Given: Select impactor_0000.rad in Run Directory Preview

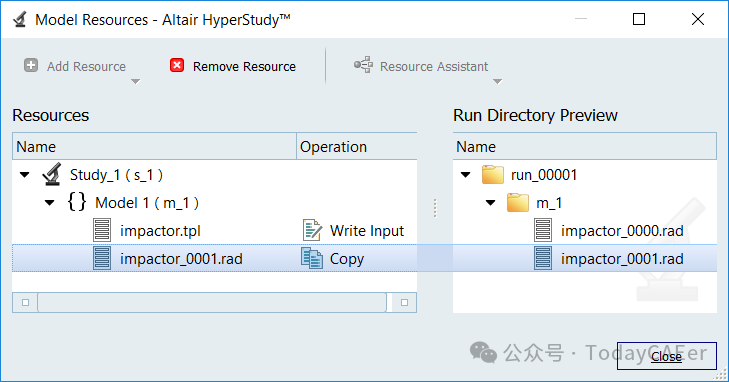Looking at the screenshot, I should 622,231.
